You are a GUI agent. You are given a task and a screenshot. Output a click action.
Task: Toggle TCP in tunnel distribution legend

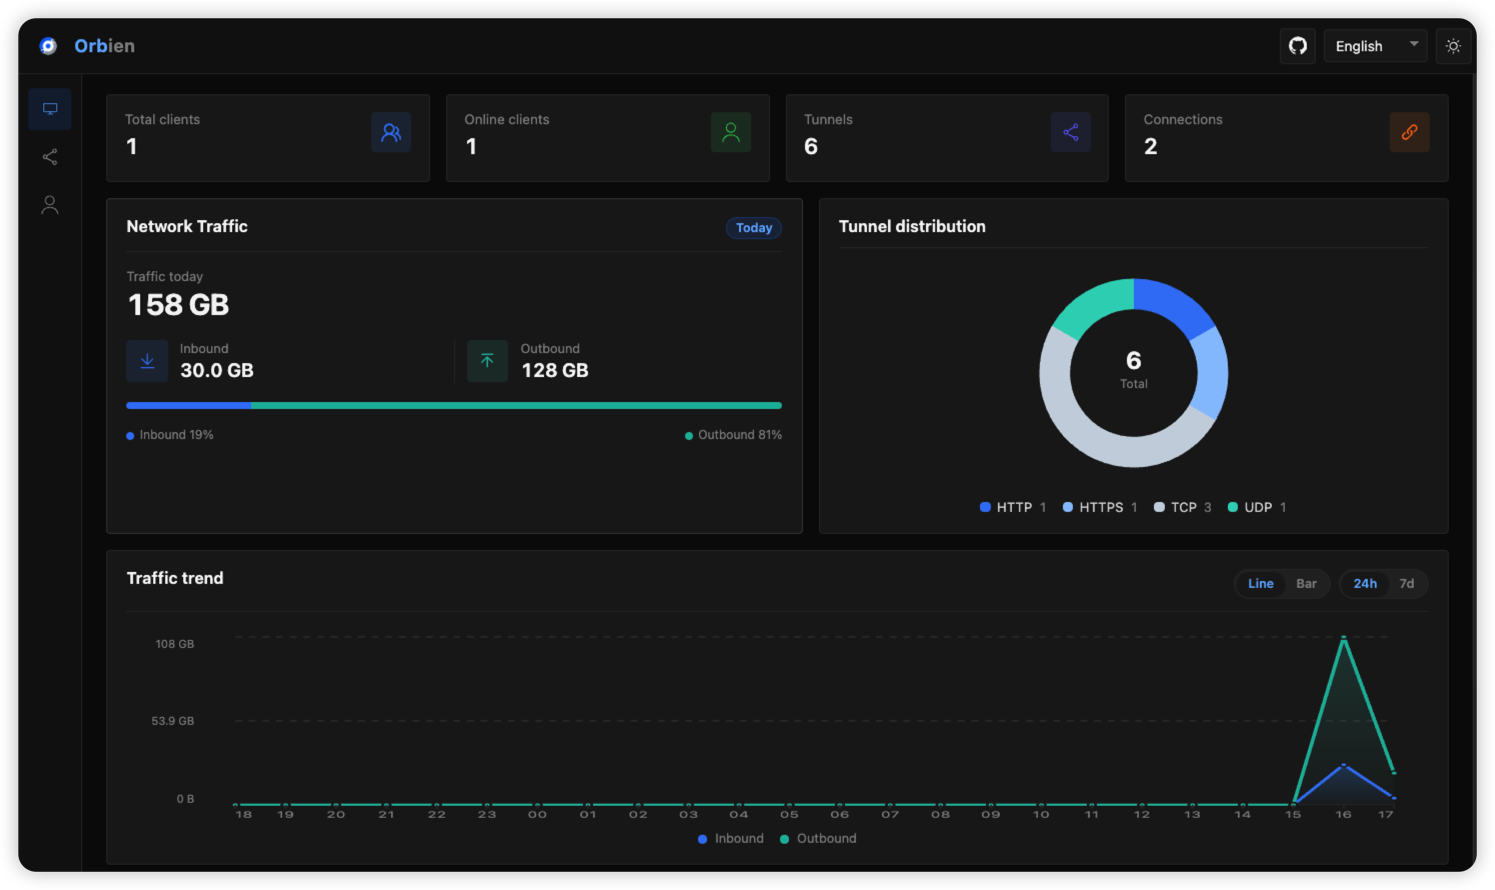pos(1182,508)
